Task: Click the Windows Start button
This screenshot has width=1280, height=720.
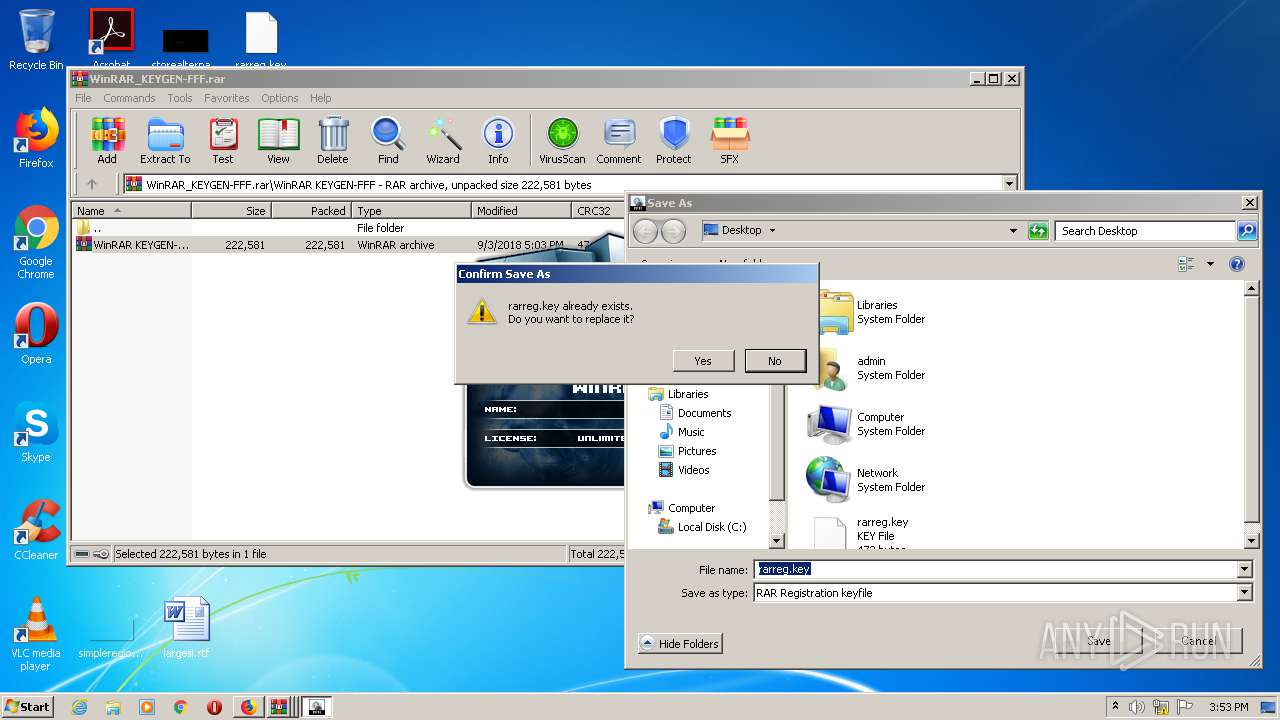Action: tap(27, 707)
